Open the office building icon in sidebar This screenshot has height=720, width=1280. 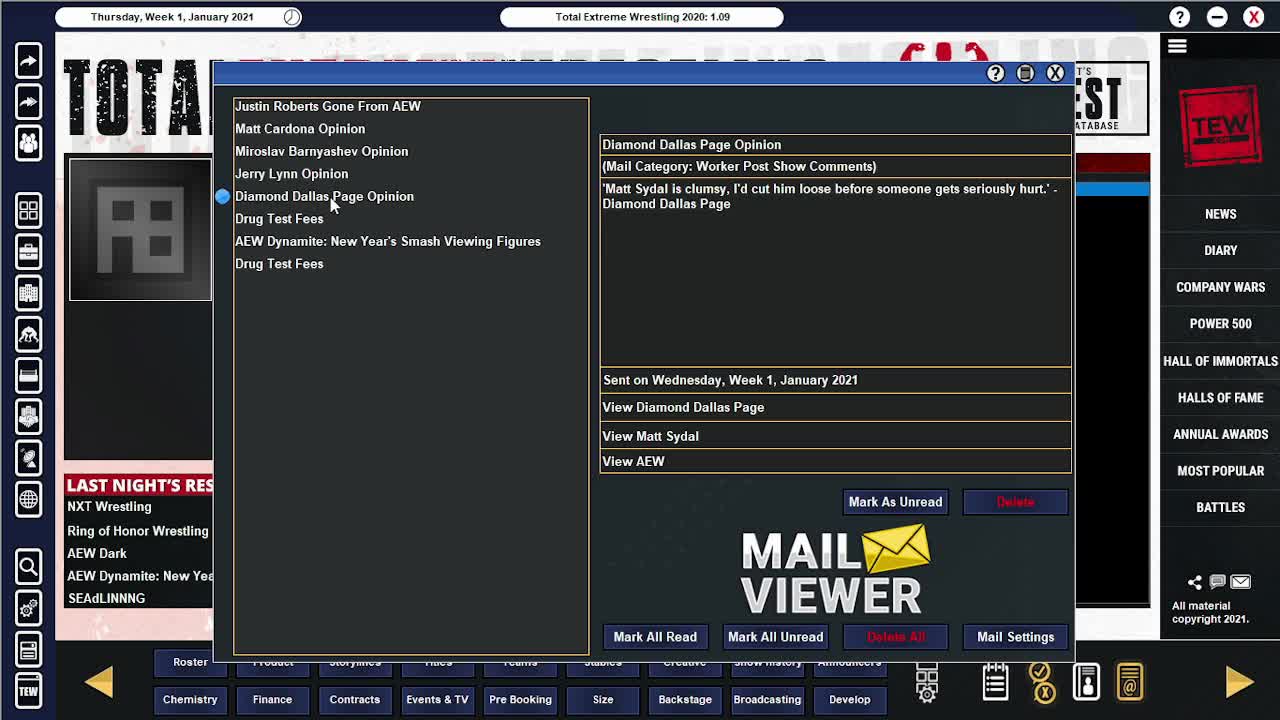coord(28,293)
